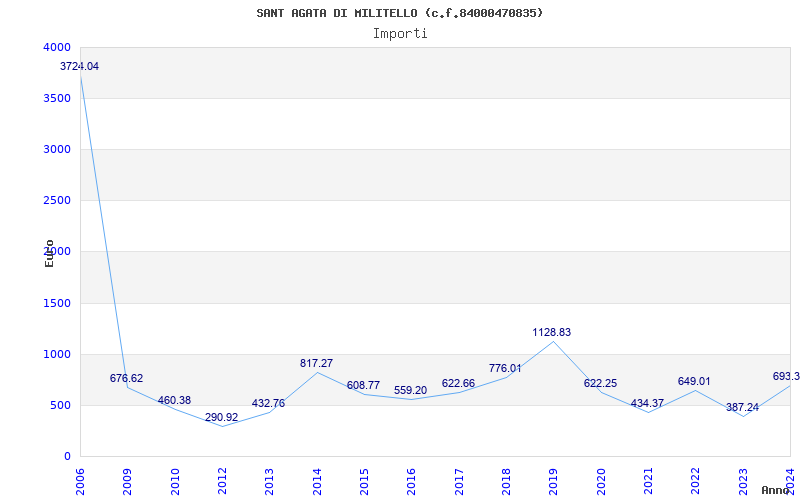Click the 2500 Euro axis tick

tap(58, 201)
